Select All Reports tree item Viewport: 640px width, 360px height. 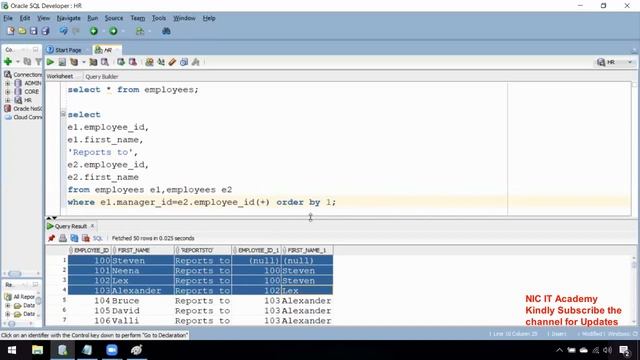pyautogui.click(x=20, y=297)
